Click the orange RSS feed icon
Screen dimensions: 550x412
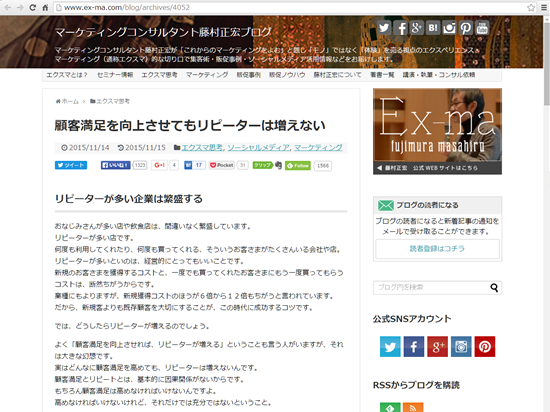413,407
